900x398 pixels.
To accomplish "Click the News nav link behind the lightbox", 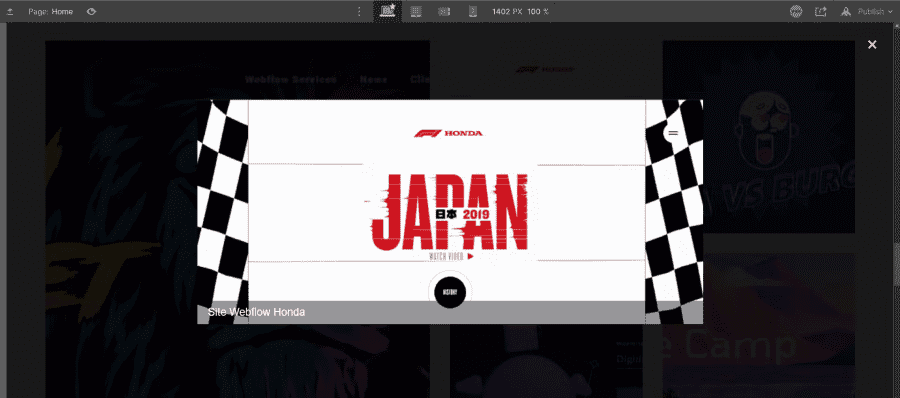I will pos(373,80).
